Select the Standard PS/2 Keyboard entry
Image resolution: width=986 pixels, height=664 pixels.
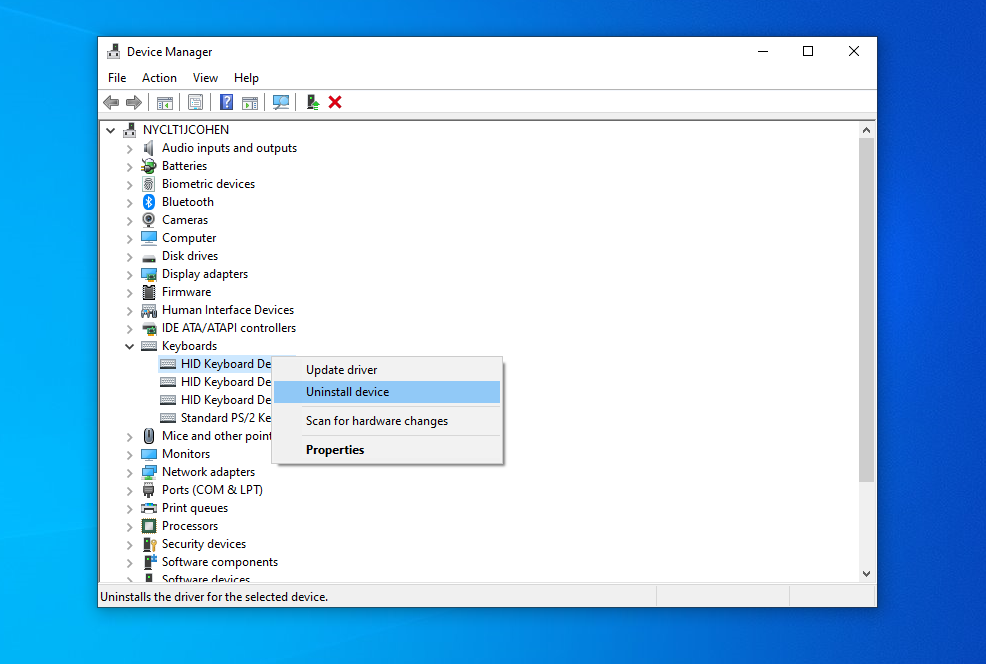222,417
